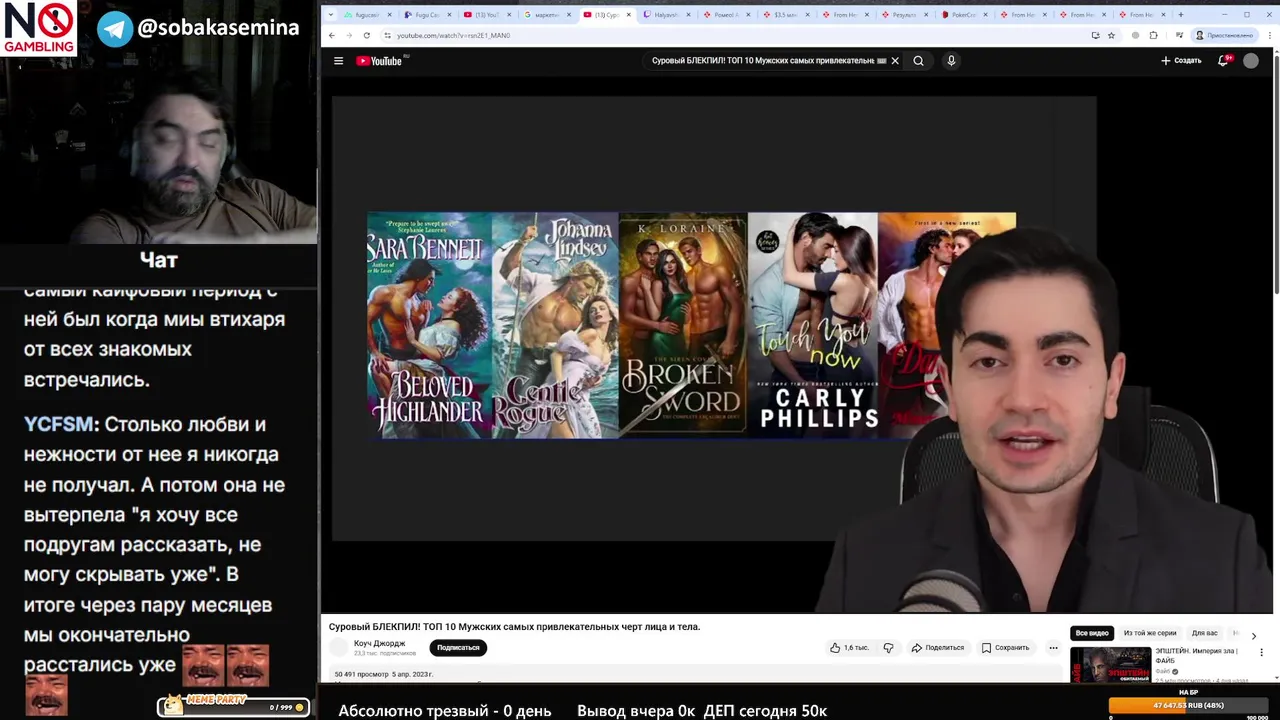The image size is (1280, 720).
Task: Open the ЭПШТЕЙН recommended video thumbnail
Action: coord(1110,665)
